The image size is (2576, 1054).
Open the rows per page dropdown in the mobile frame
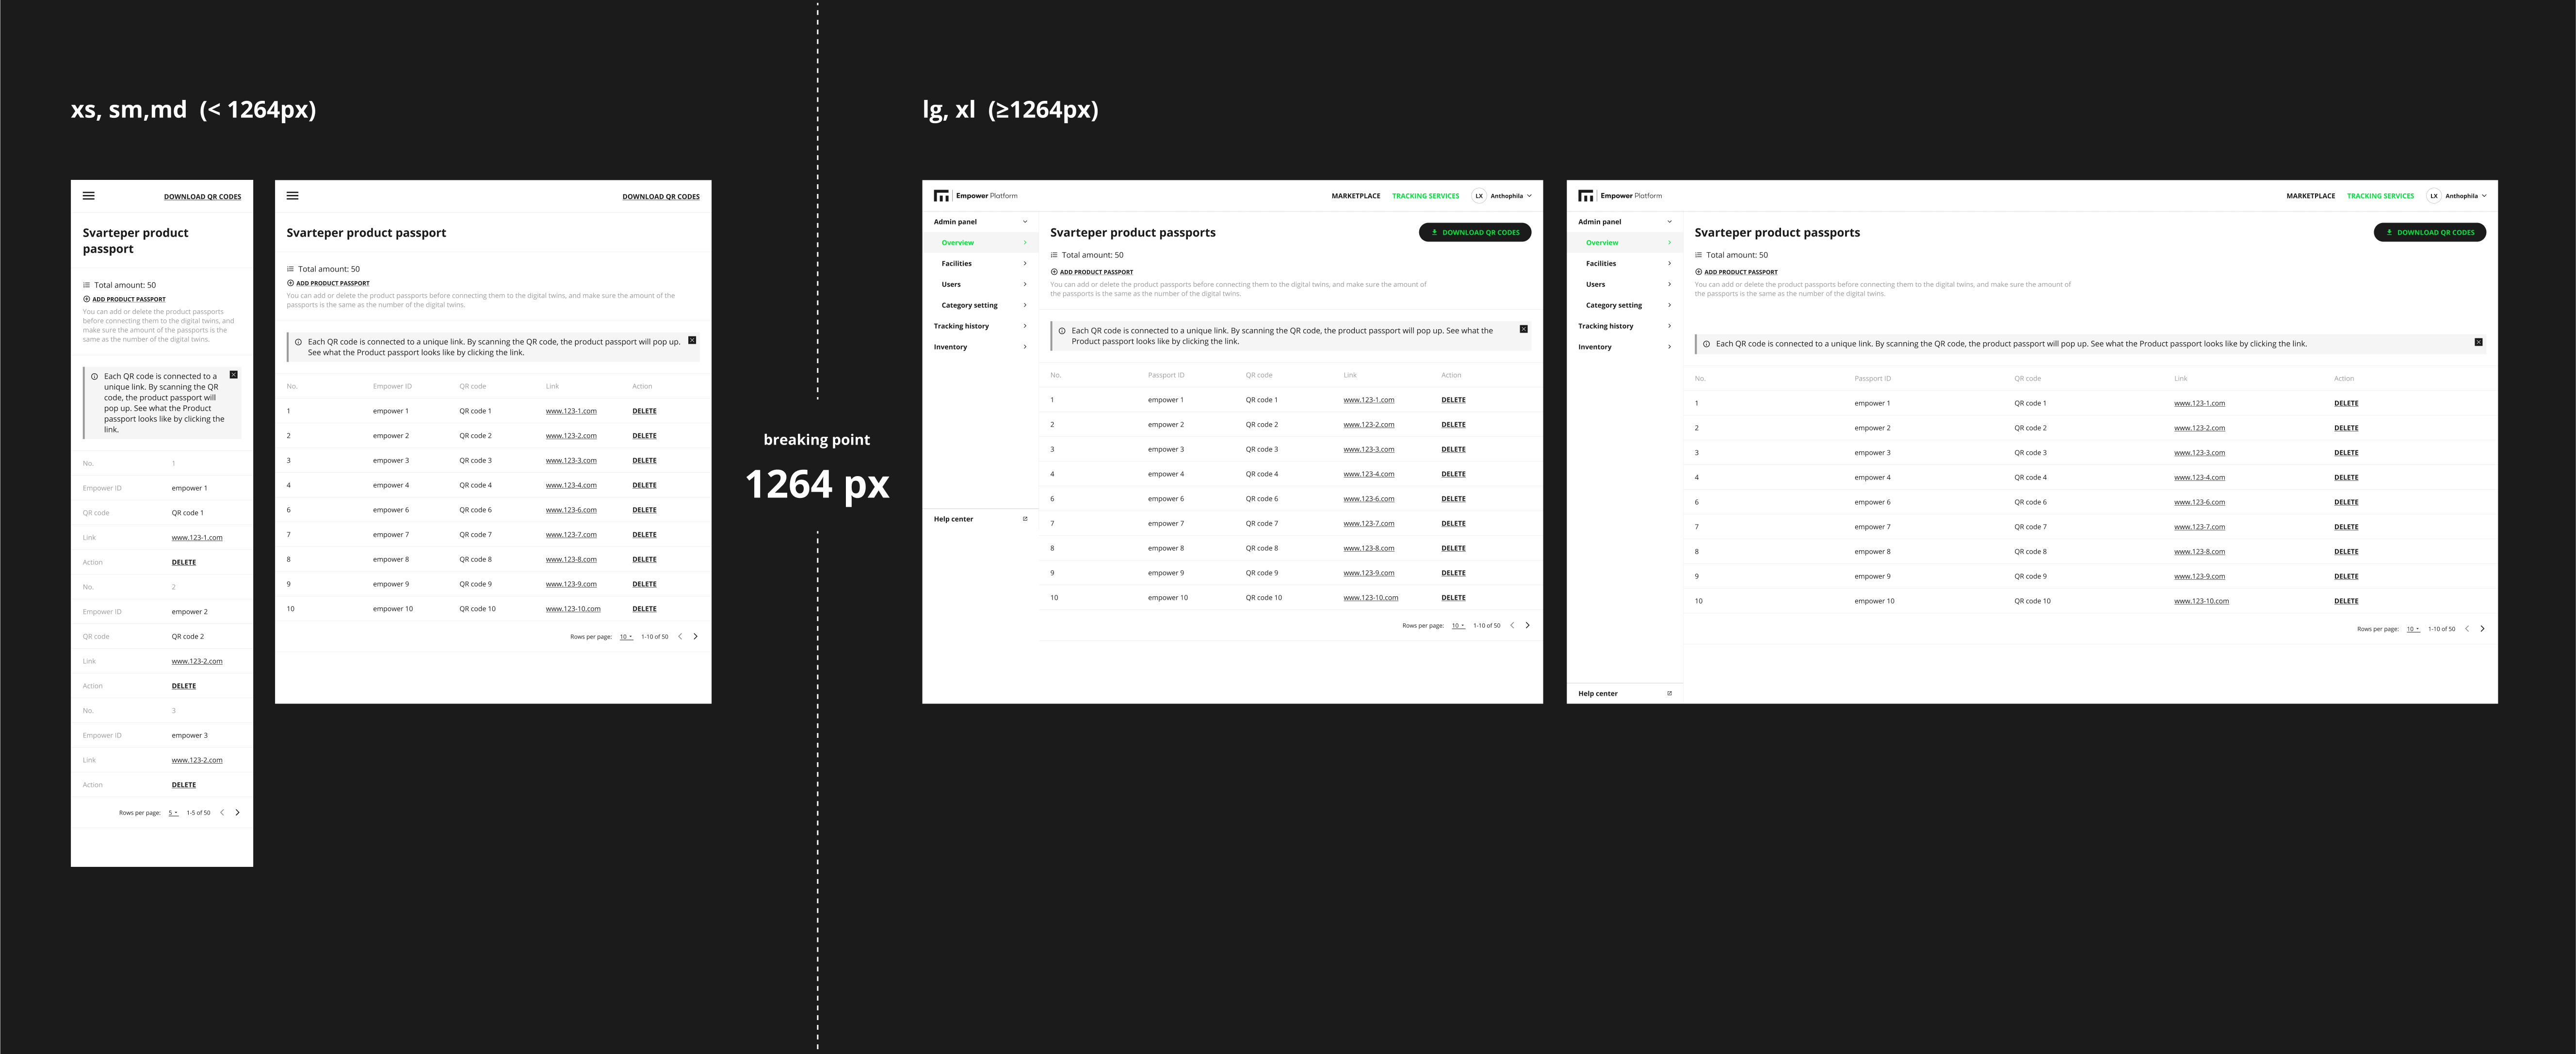pos(173,813)
